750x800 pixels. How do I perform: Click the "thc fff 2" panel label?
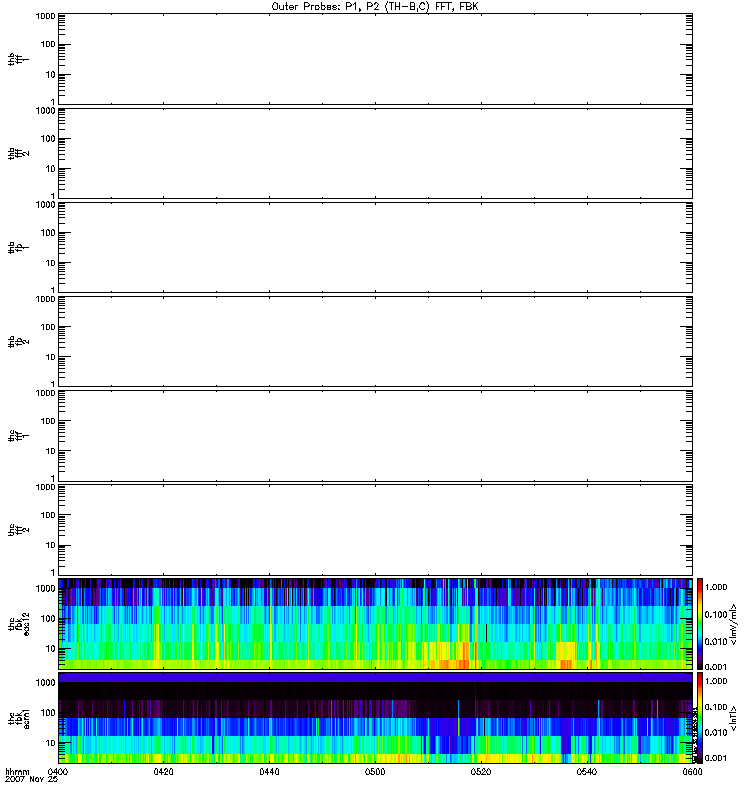pyautogui.click(x=18, y=530)
